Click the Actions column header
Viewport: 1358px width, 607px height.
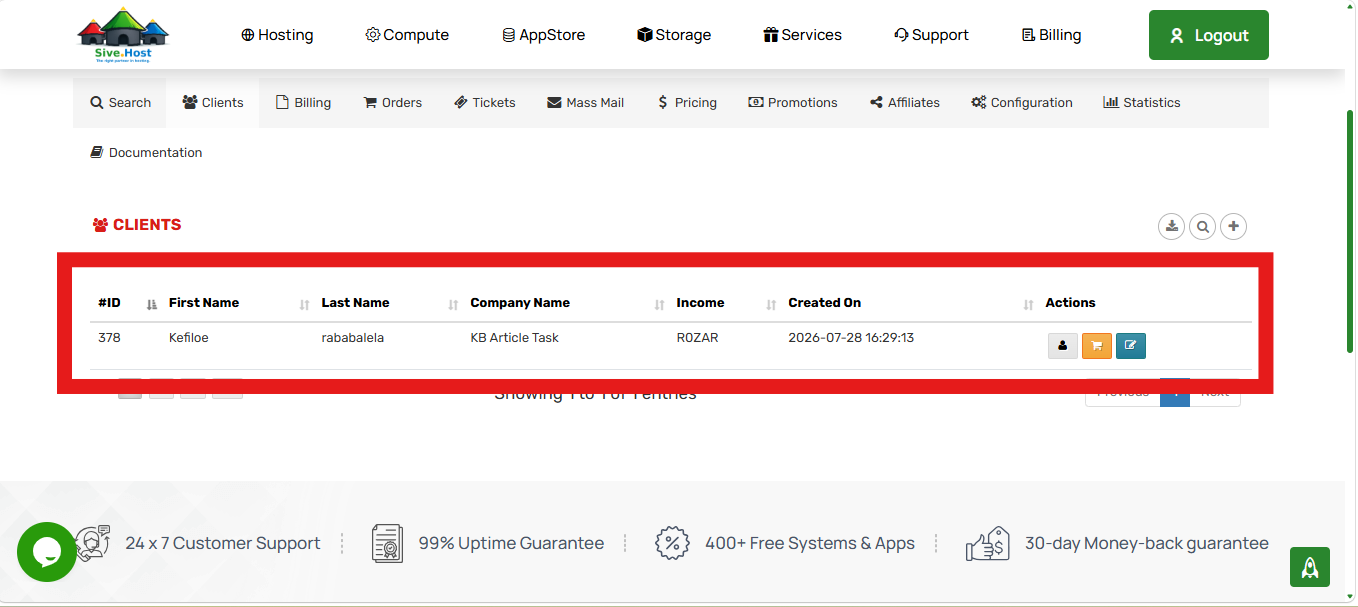pyautogui.click(x=1070, y=303)
